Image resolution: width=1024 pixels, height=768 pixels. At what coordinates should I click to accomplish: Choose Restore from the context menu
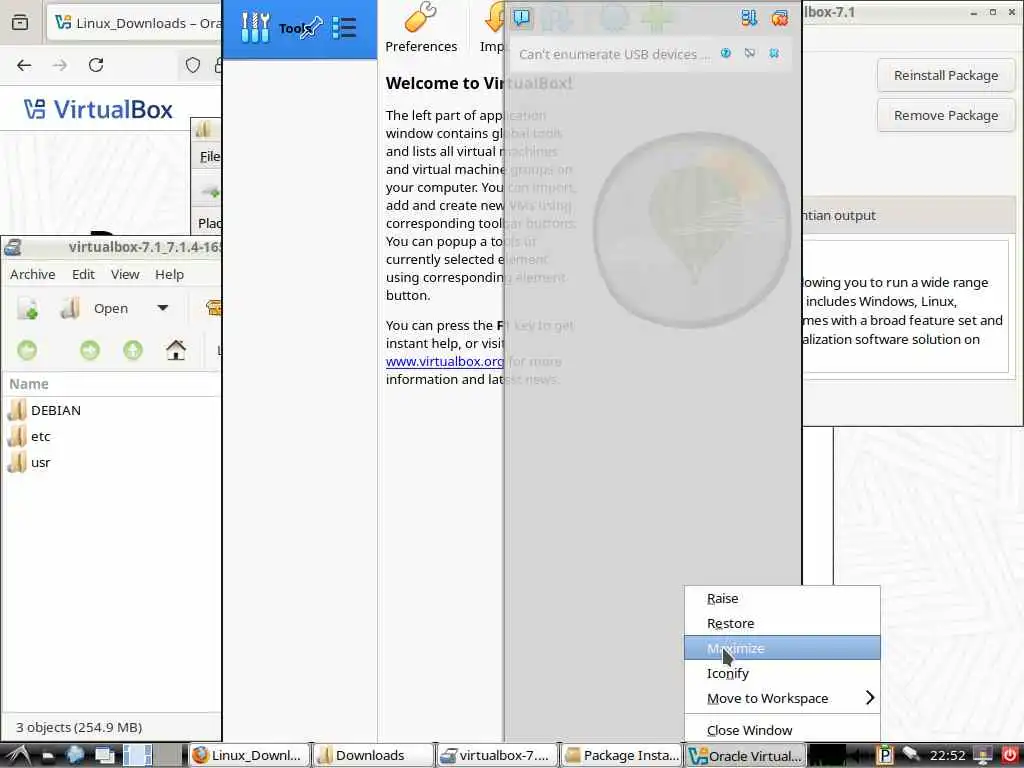coord(782,623)
